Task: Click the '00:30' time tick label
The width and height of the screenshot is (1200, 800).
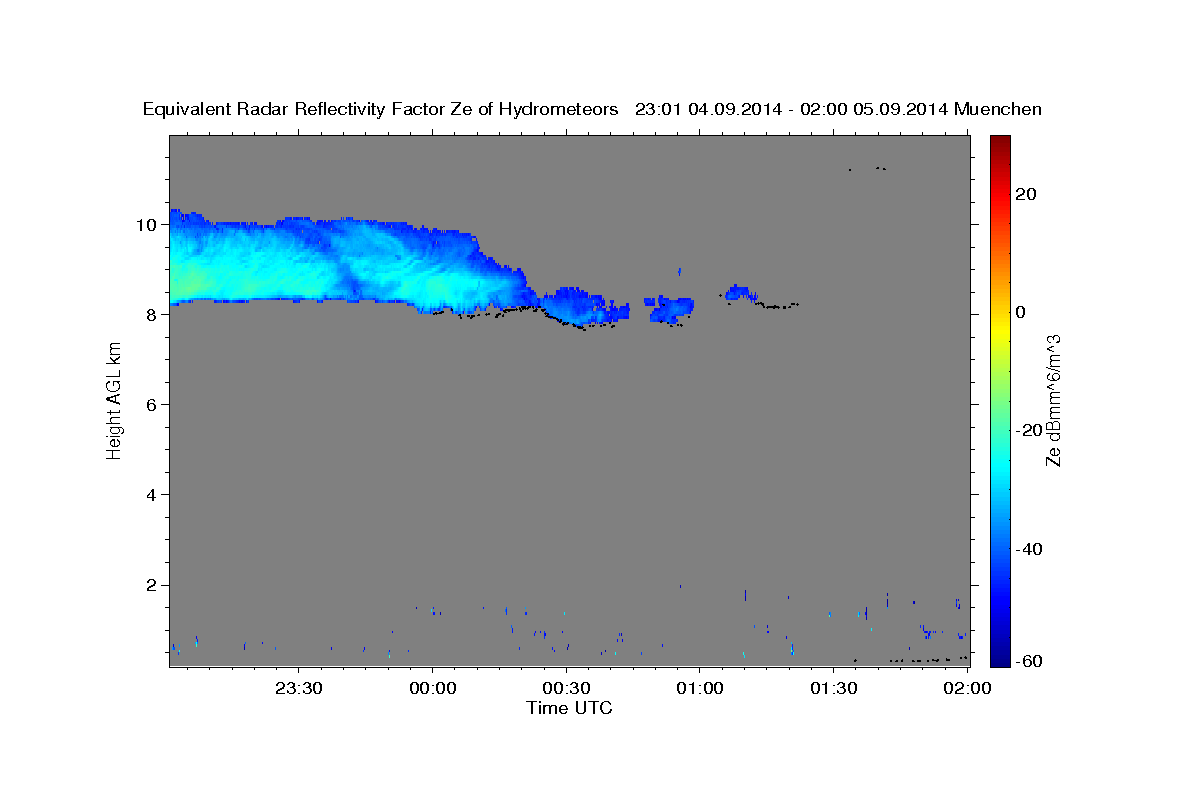Action: click(566, 688)
